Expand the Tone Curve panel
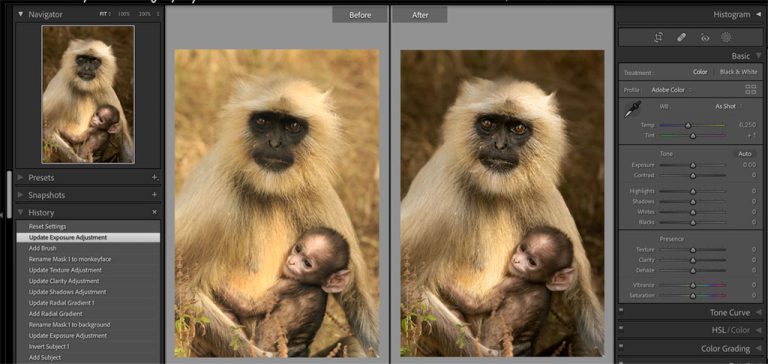This screenshot has height=364, width=768. 758,312
